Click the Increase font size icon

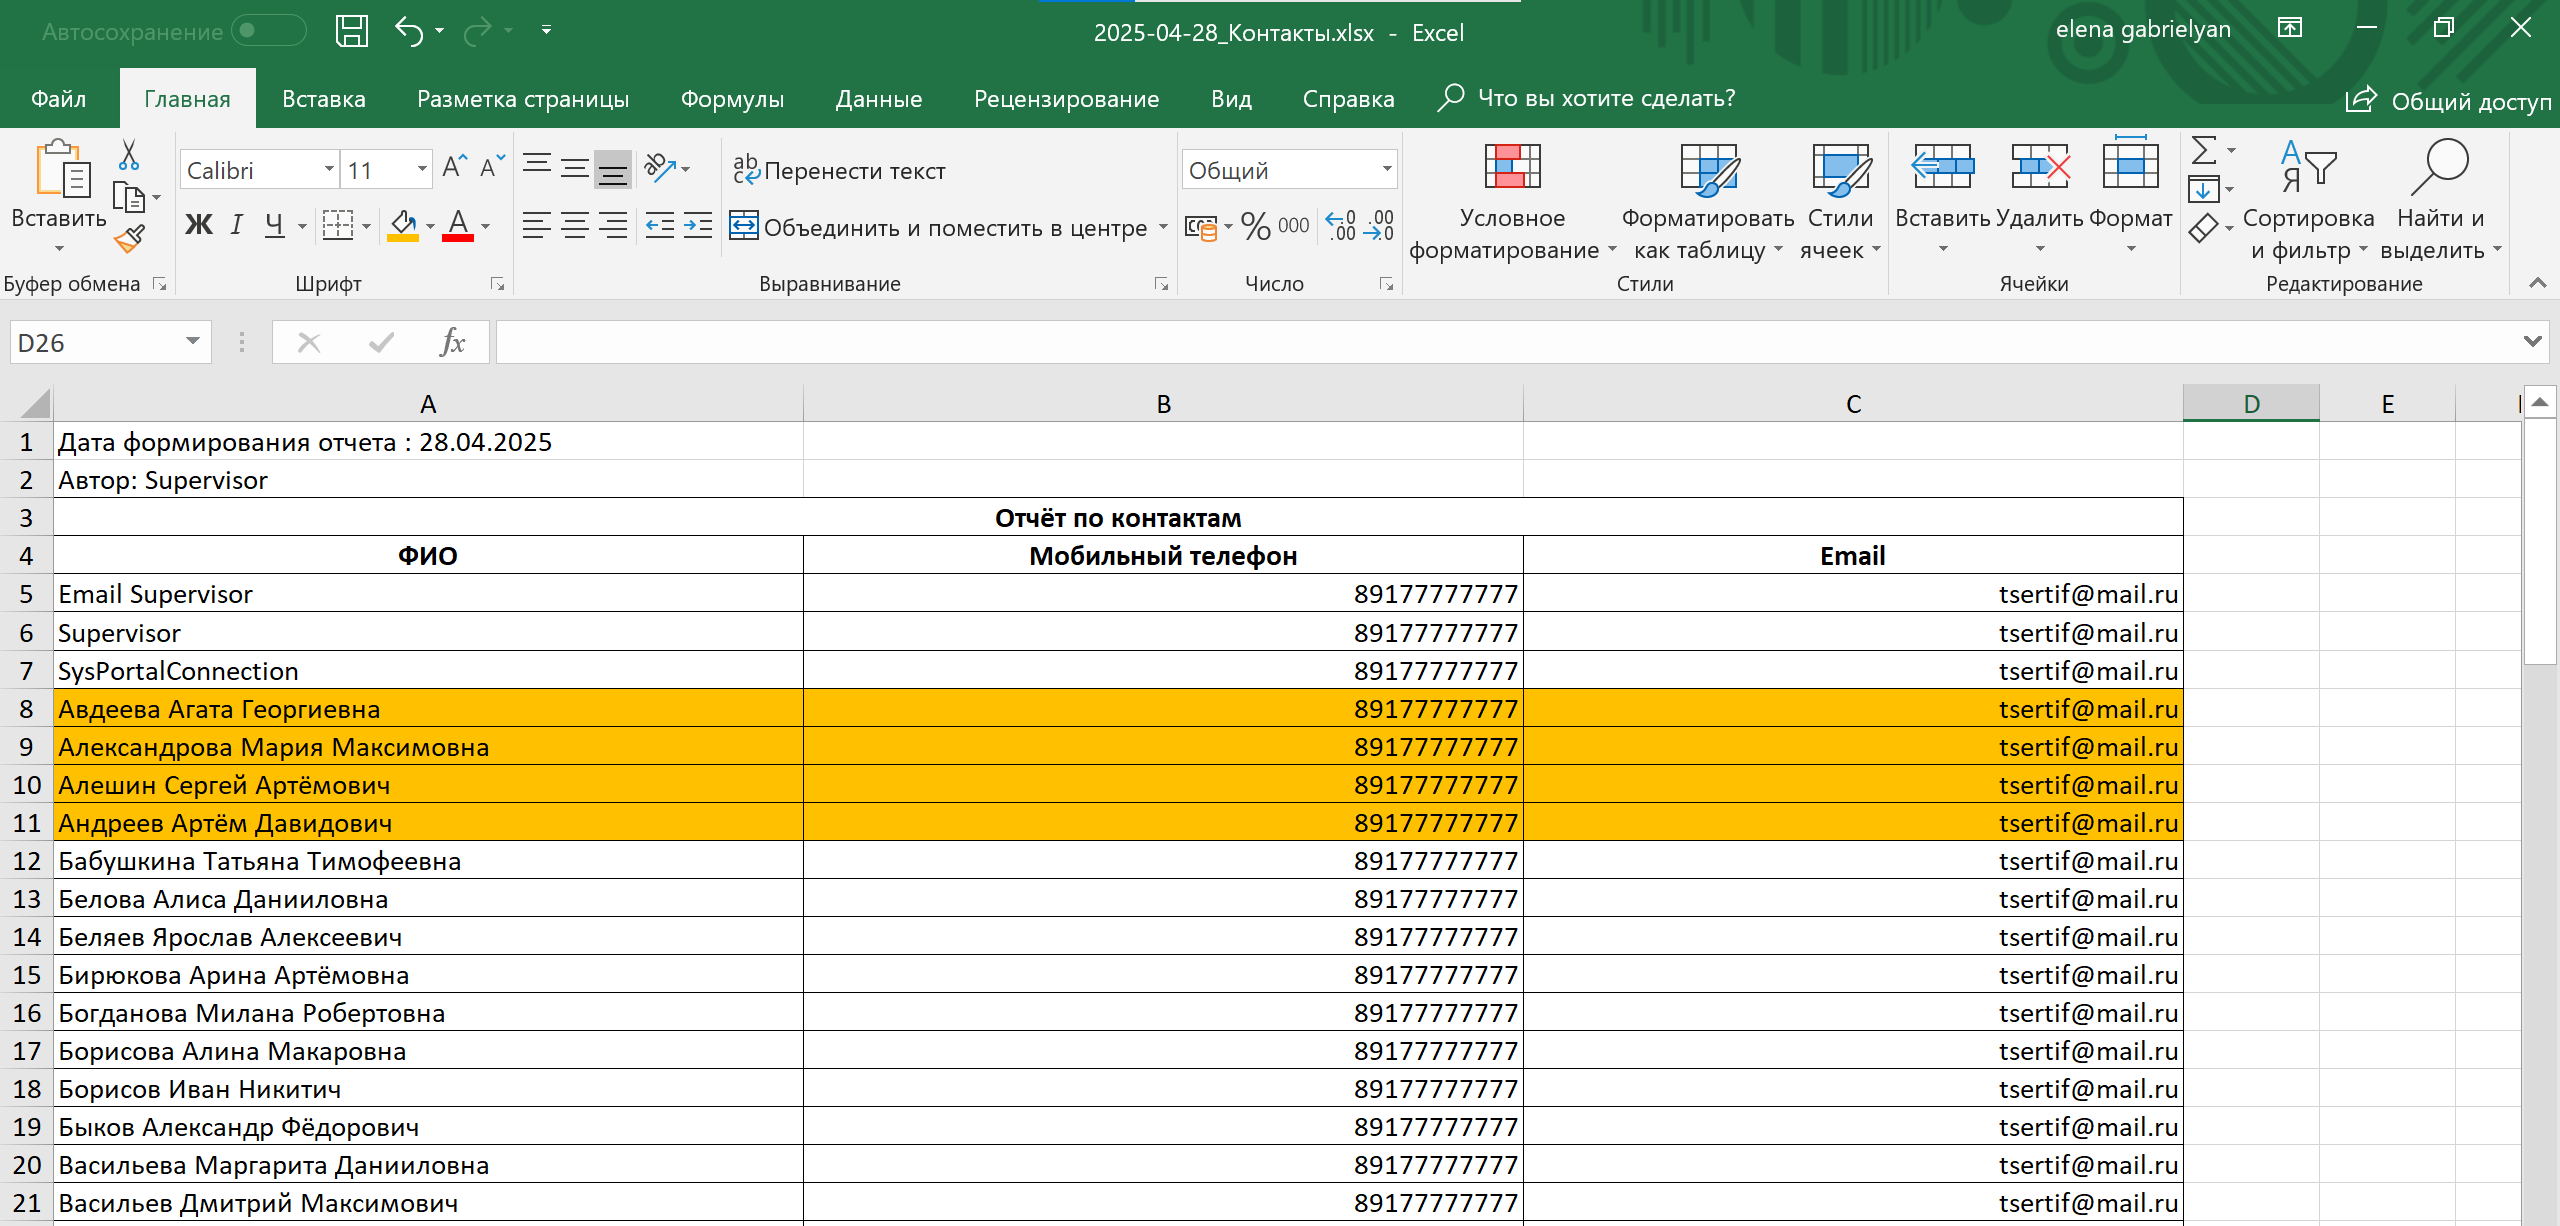[454, 167]
